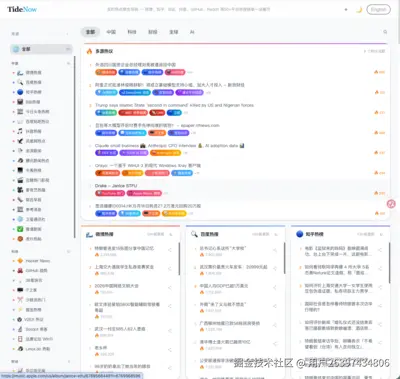Click the flame icon of the 多源热议 panel
Screen dimensions: 400x379
(x=89, y=51)
